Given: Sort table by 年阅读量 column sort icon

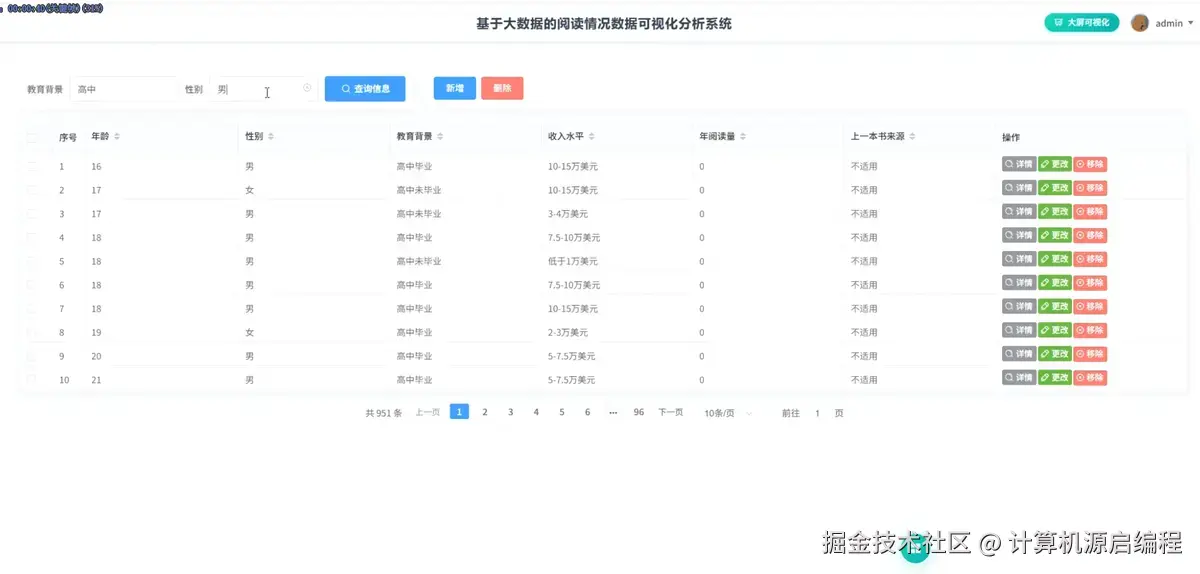Looking at the screenshot, I should click(743, 136).
